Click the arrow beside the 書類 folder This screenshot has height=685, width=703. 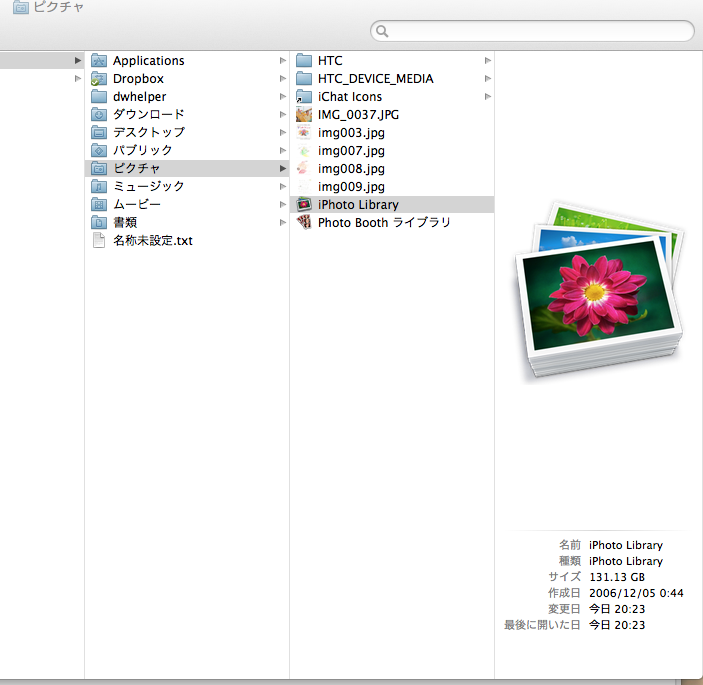coord(282,222)
